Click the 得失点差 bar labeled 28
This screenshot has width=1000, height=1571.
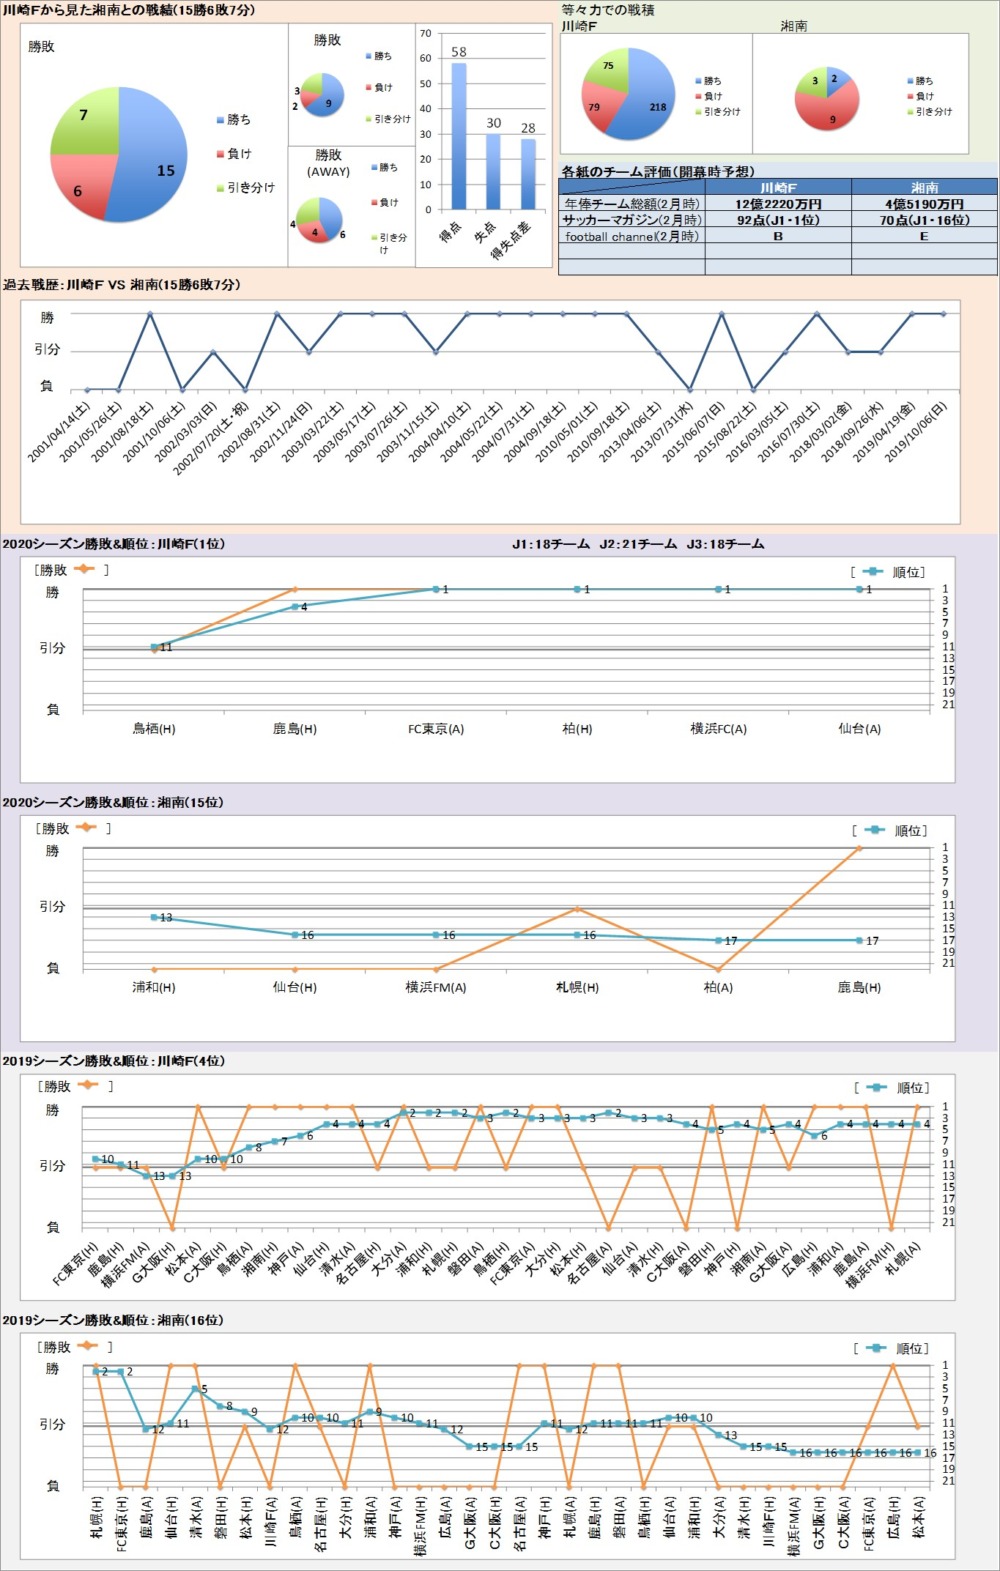click(x=528, y=174)
